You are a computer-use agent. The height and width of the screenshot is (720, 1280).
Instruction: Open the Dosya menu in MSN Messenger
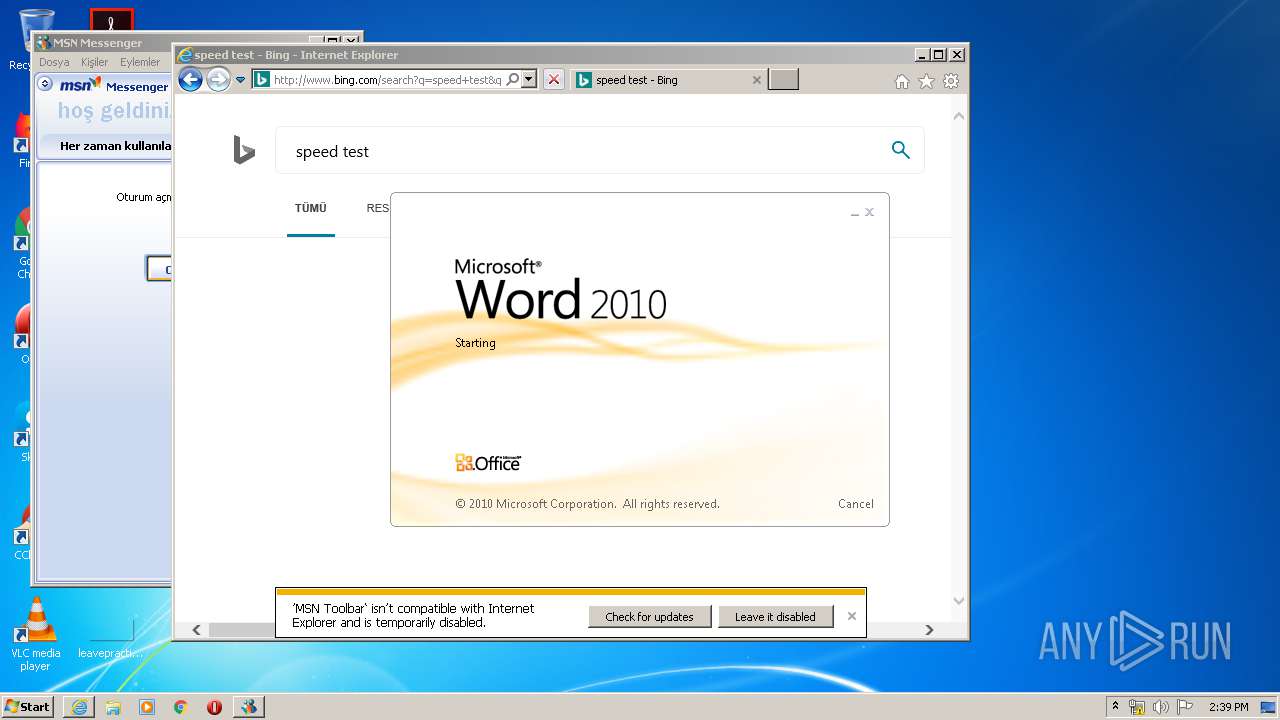click(x=54, y=62)
